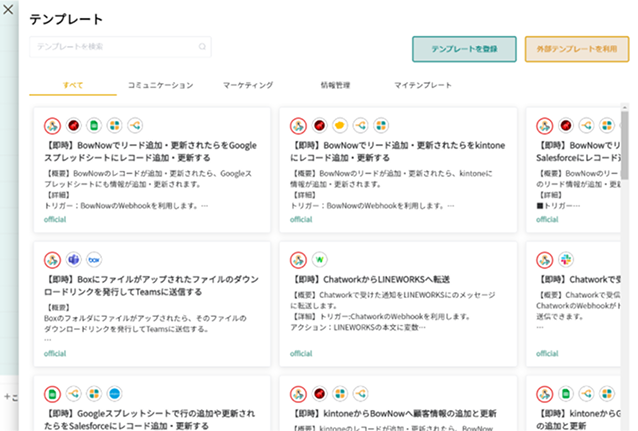
Task: Open the マーケティング tab
Action: tap(248, 85)
